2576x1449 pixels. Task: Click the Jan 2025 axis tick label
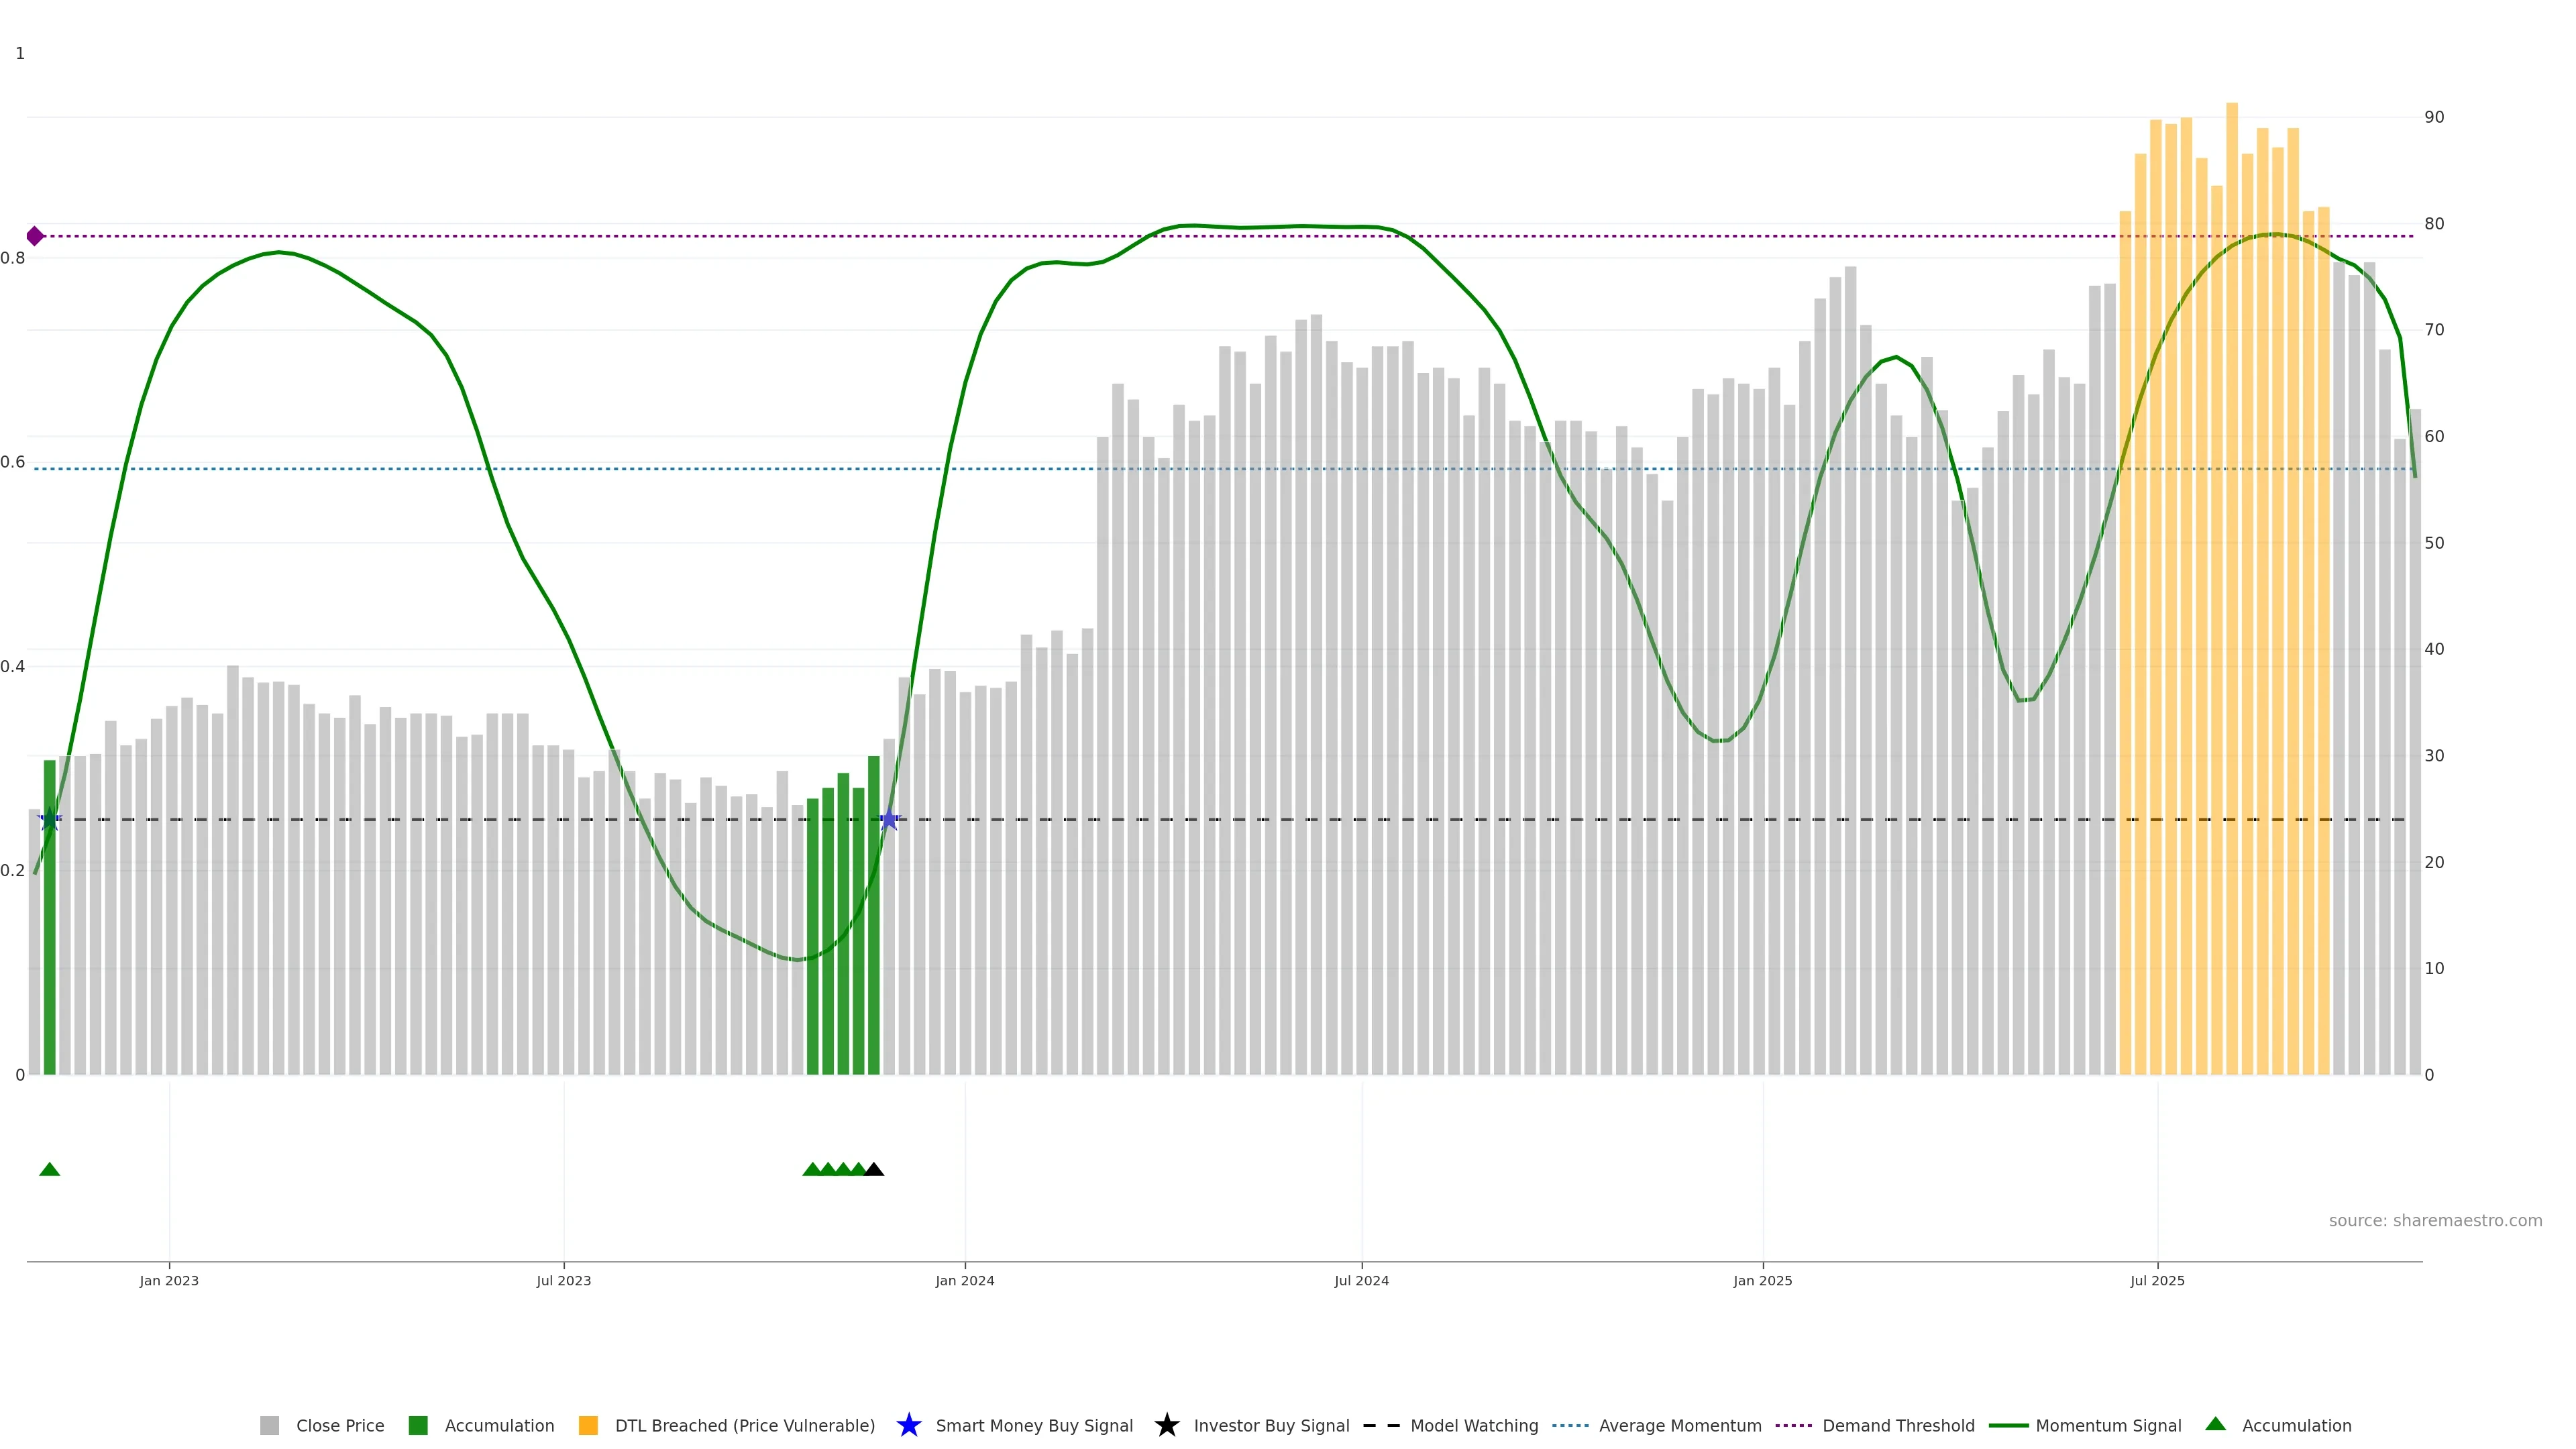tap(1762, 1281)
